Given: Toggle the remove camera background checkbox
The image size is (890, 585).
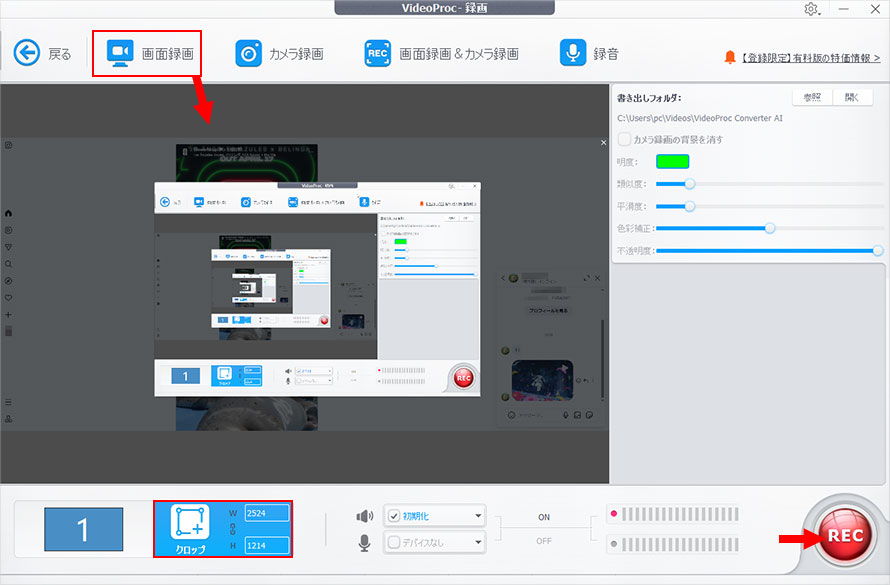Looking at the screenshot, I should click(x=625, y=139).
